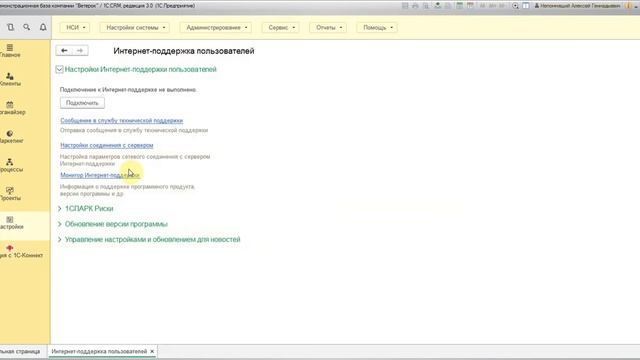Open the Отчеты dropdown menu
The height and width of the screenshot is (360, 640).
point(328,27)
